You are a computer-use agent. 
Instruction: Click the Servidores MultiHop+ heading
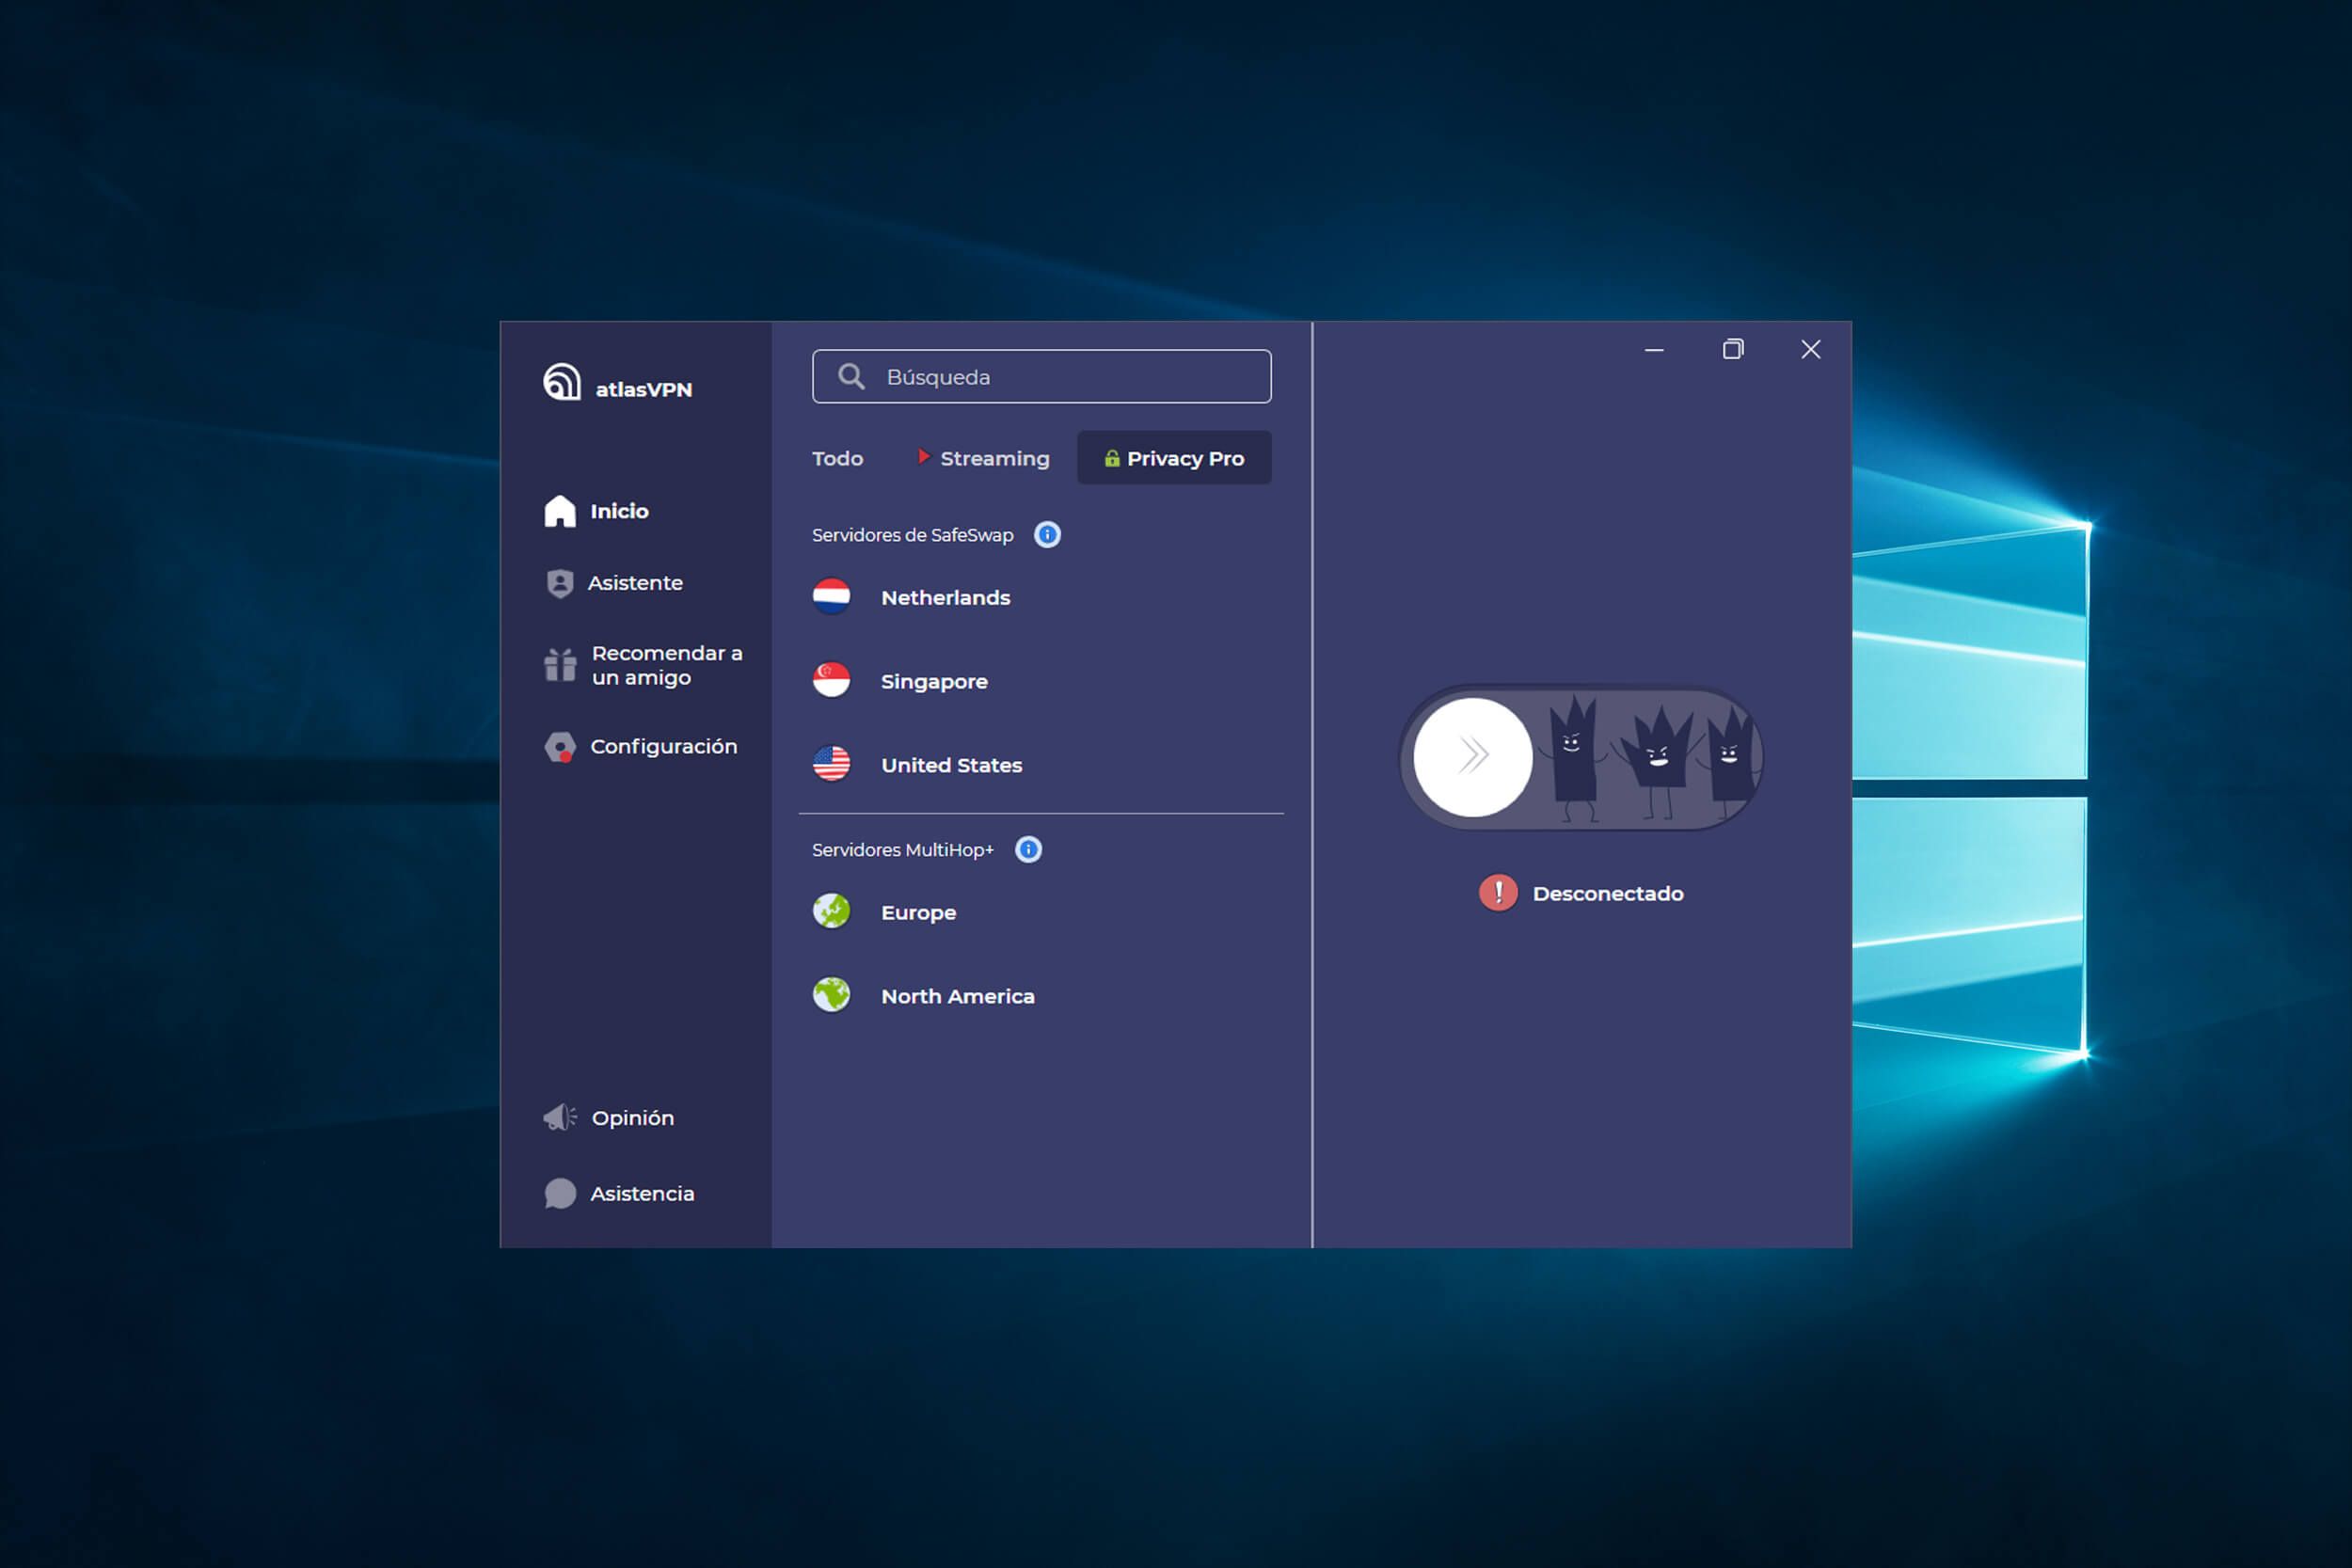click(903, 850)
